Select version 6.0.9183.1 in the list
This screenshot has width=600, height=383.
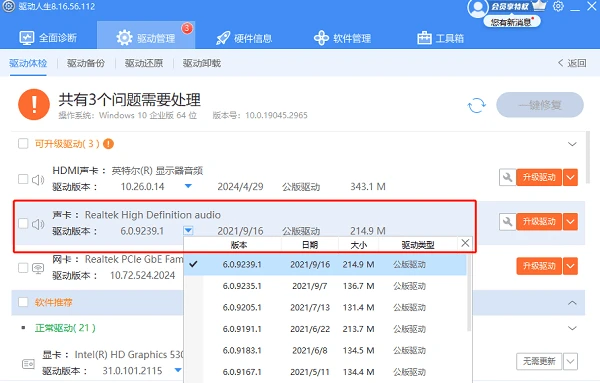(x=325, y=350)
